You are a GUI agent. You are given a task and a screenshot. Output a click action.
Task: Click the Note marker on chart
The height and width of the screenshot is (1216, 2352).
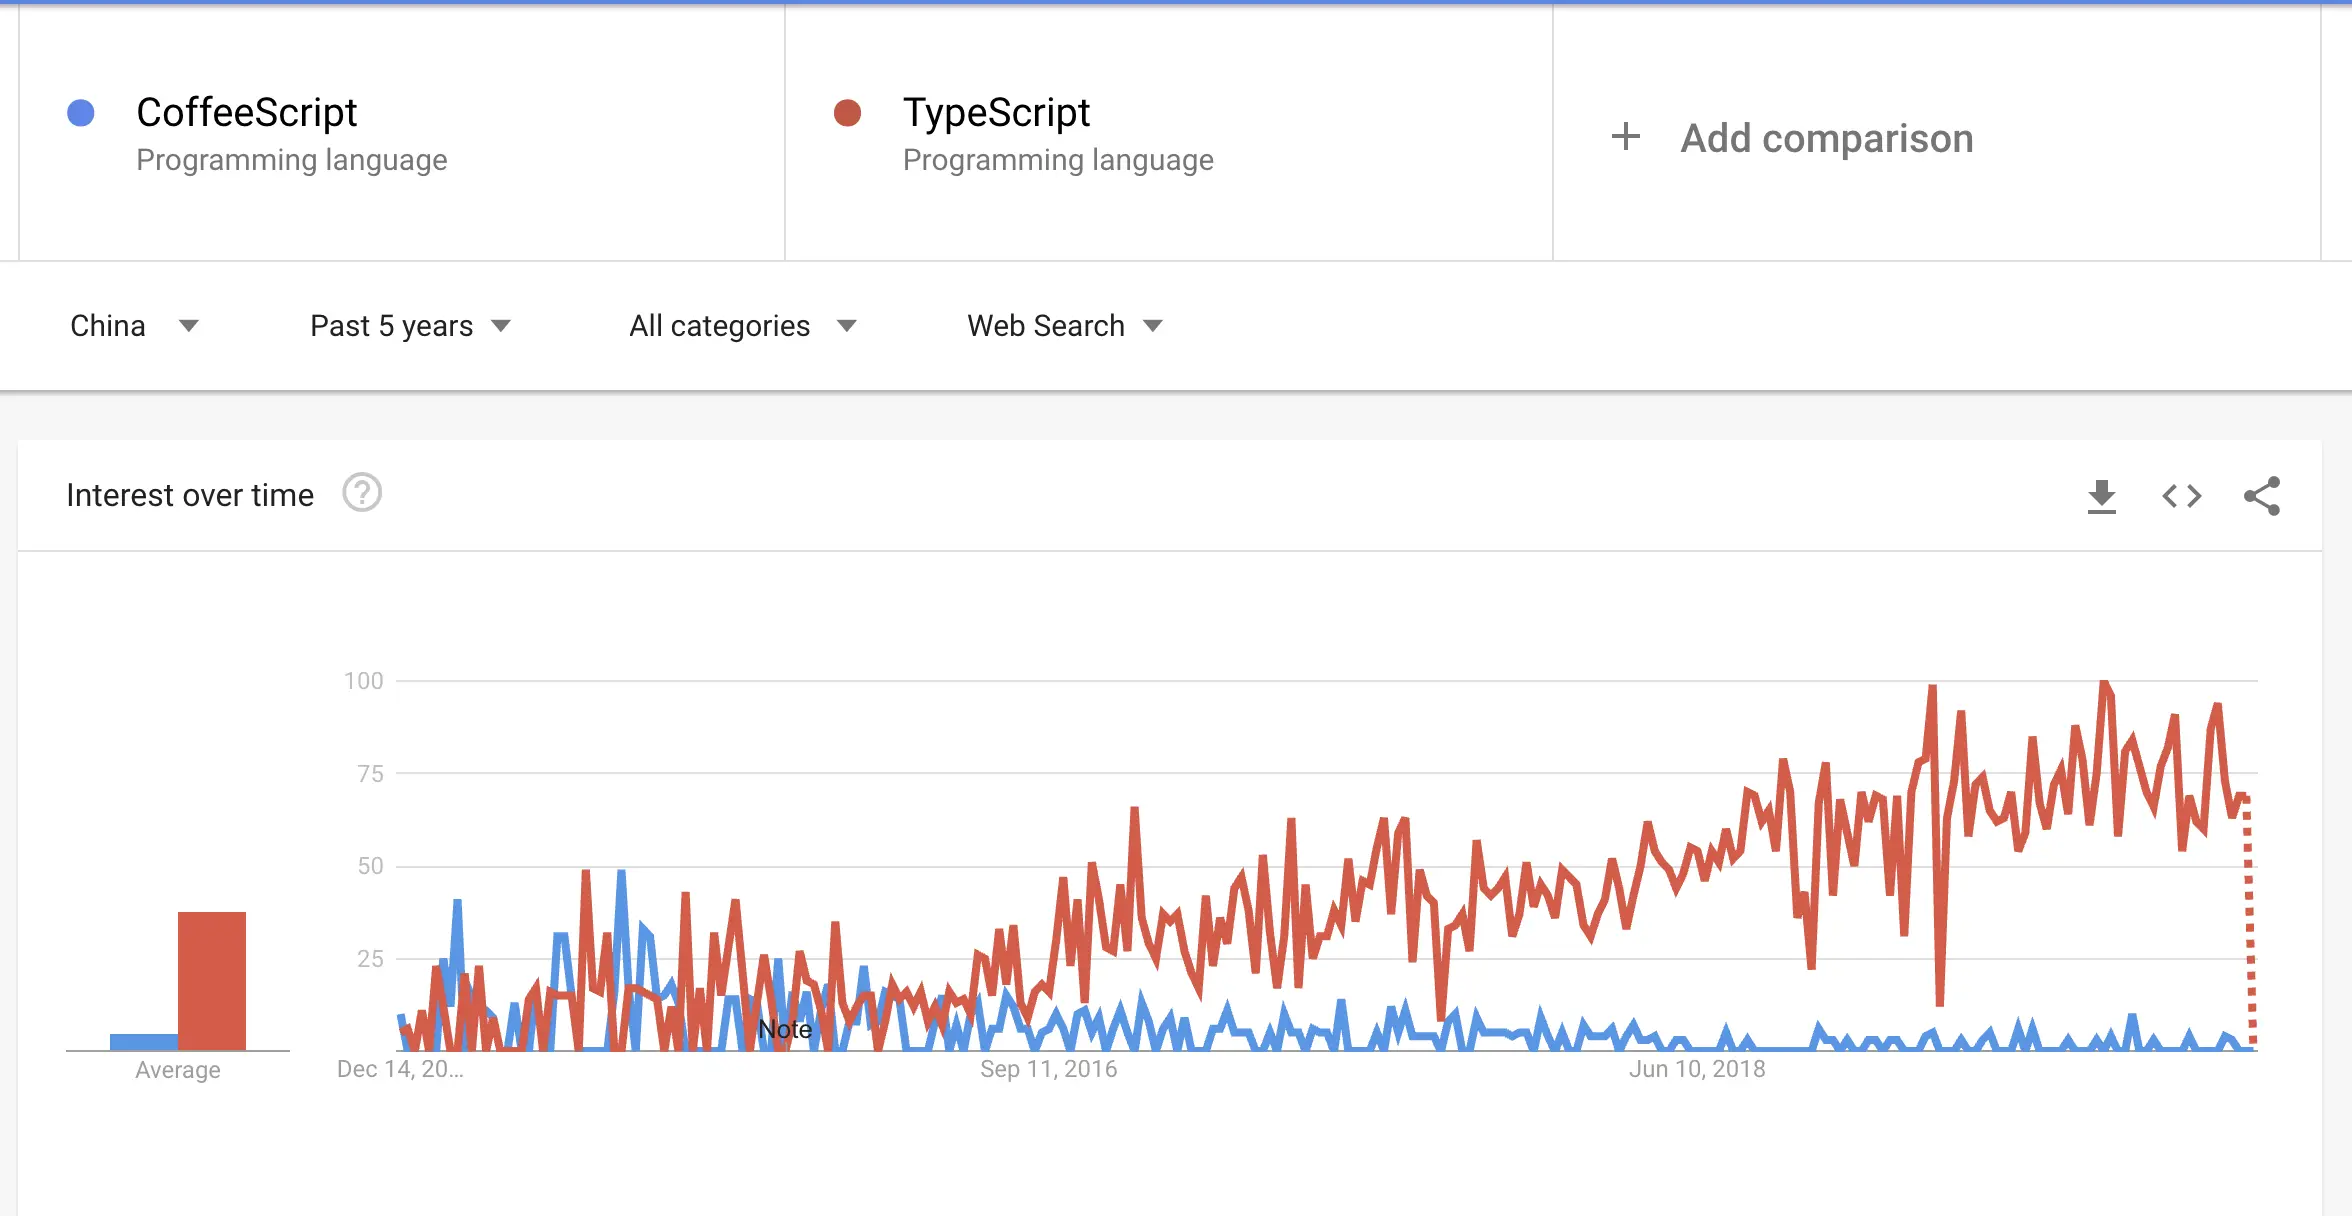coord(784,1029)
